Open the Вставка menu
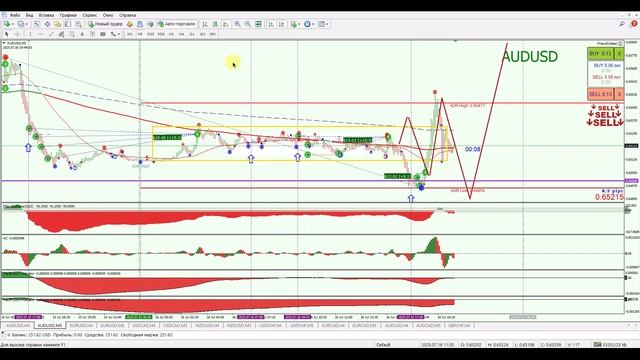Image resolution: width=640 pixels, height=360 pixels. 46,15
